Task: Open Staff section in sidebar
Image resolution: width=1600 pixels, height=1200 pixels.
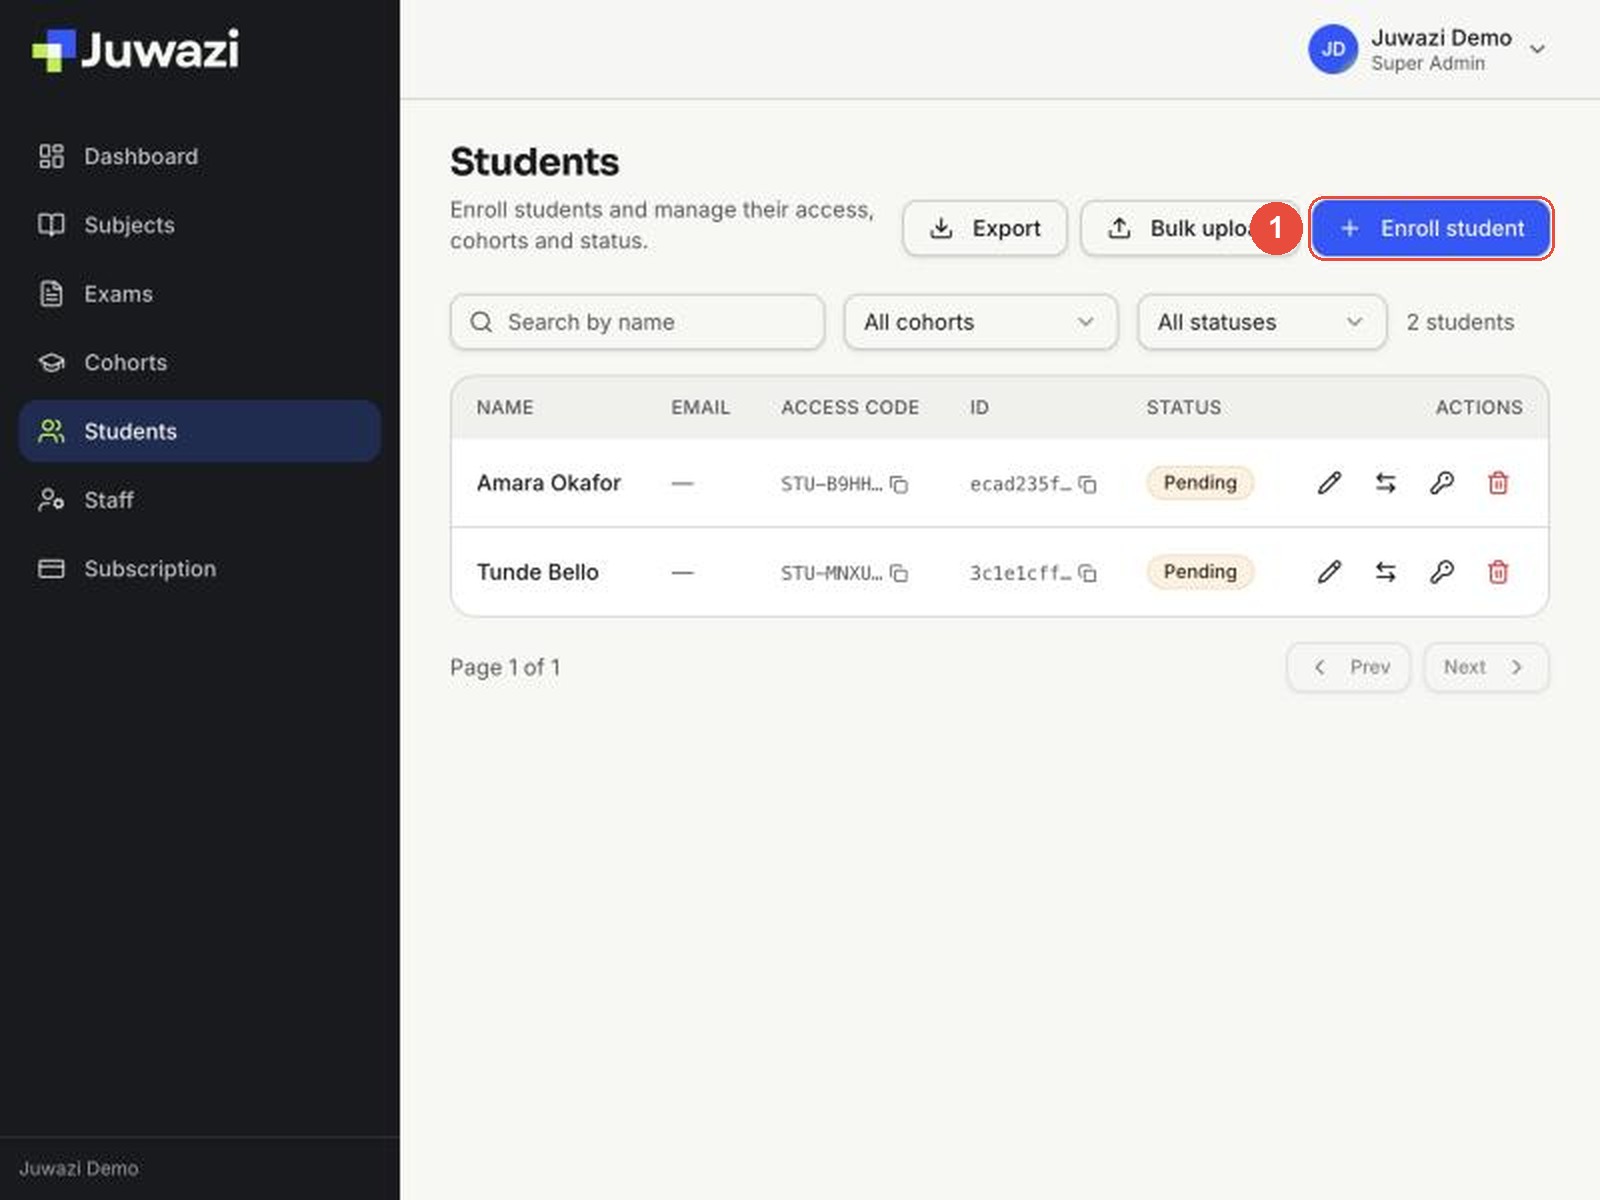Action: pos(200,500)
